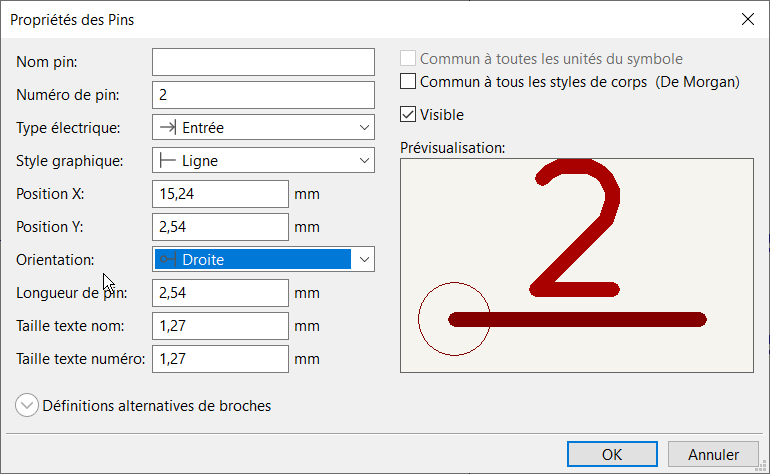Click the Numéro de pin field
Screen dimensions: 770x474
tap(262, 95)
